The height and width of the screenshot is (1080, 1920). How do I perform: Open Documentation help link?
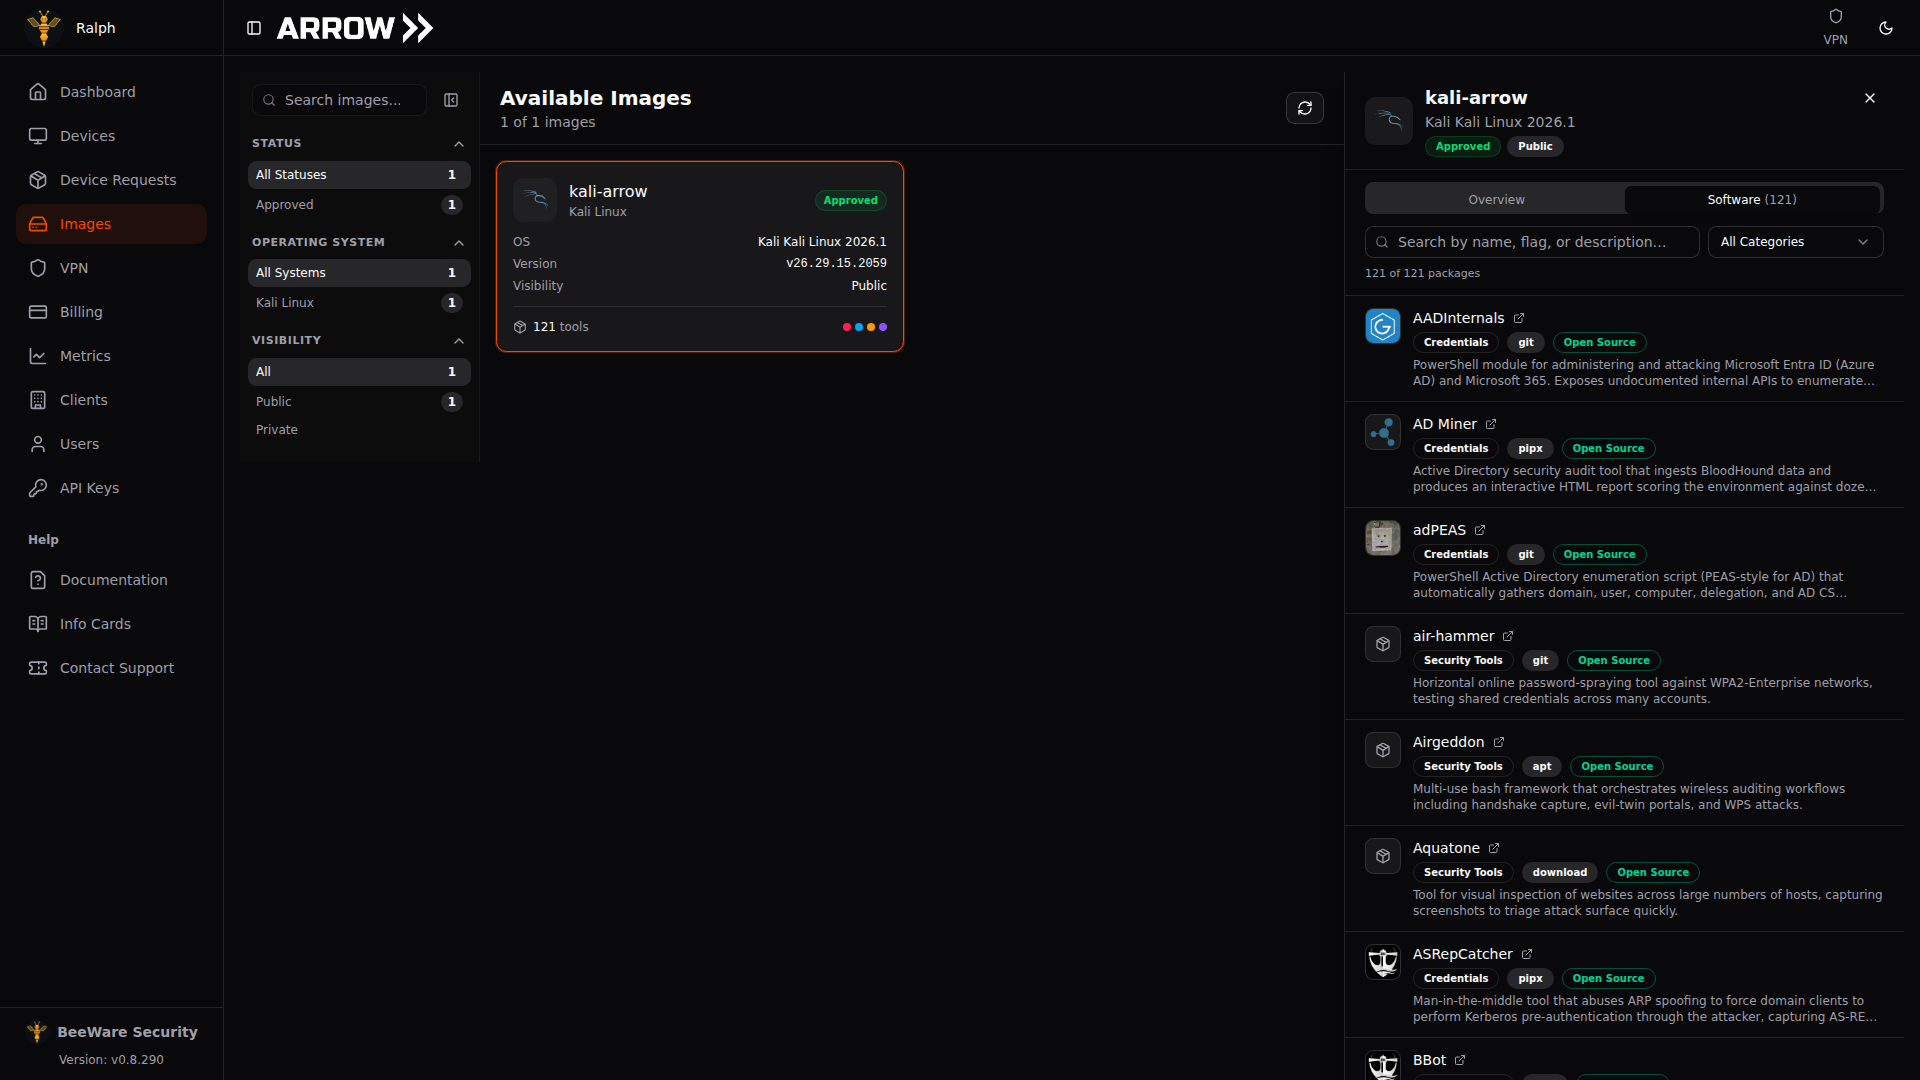tap(111, 580)
